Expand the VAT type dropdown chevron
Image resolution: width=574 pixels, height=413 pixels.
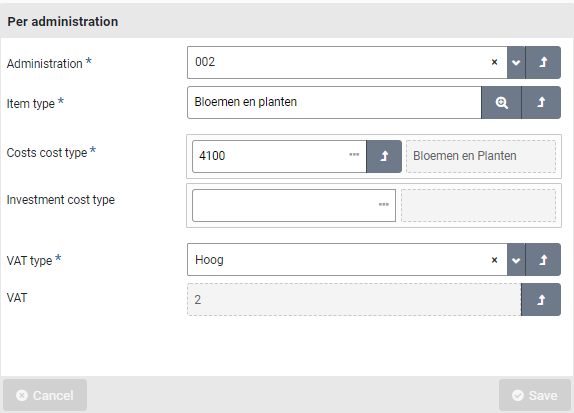coord(516,260)
